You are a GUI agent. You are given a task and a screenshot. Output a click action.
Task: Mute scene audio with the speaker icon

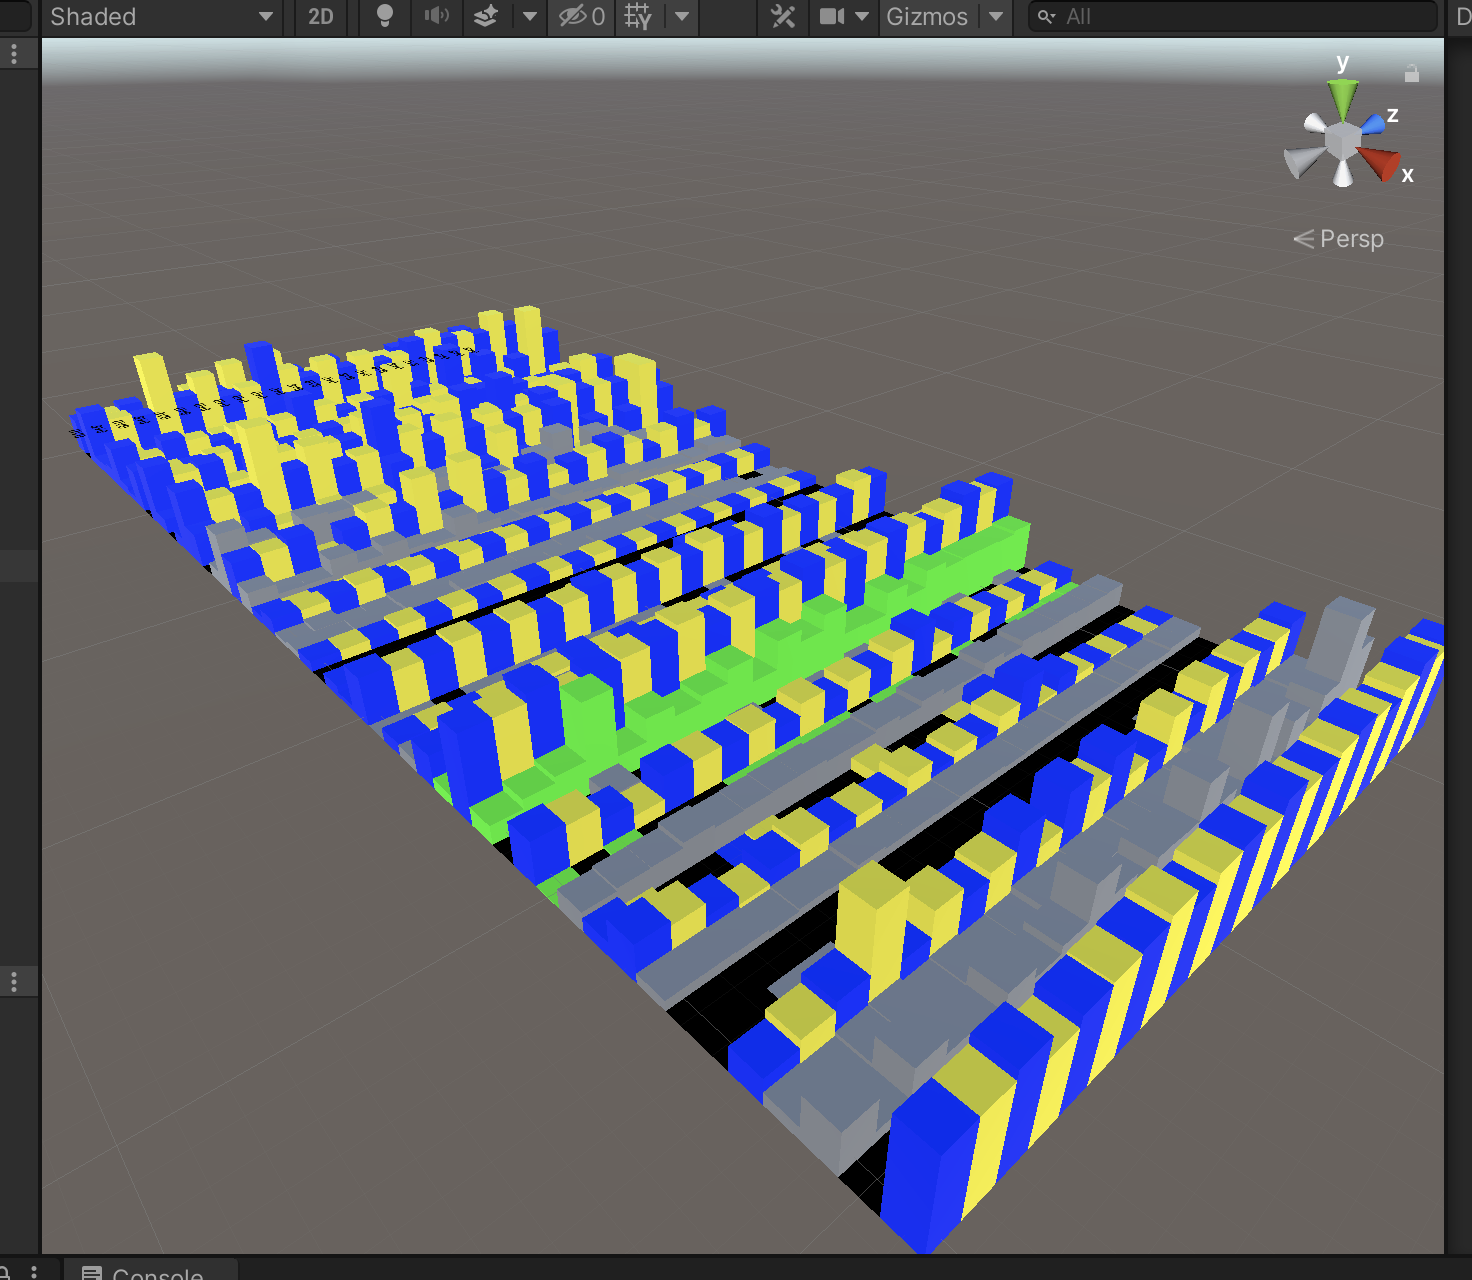pos(436,16)
